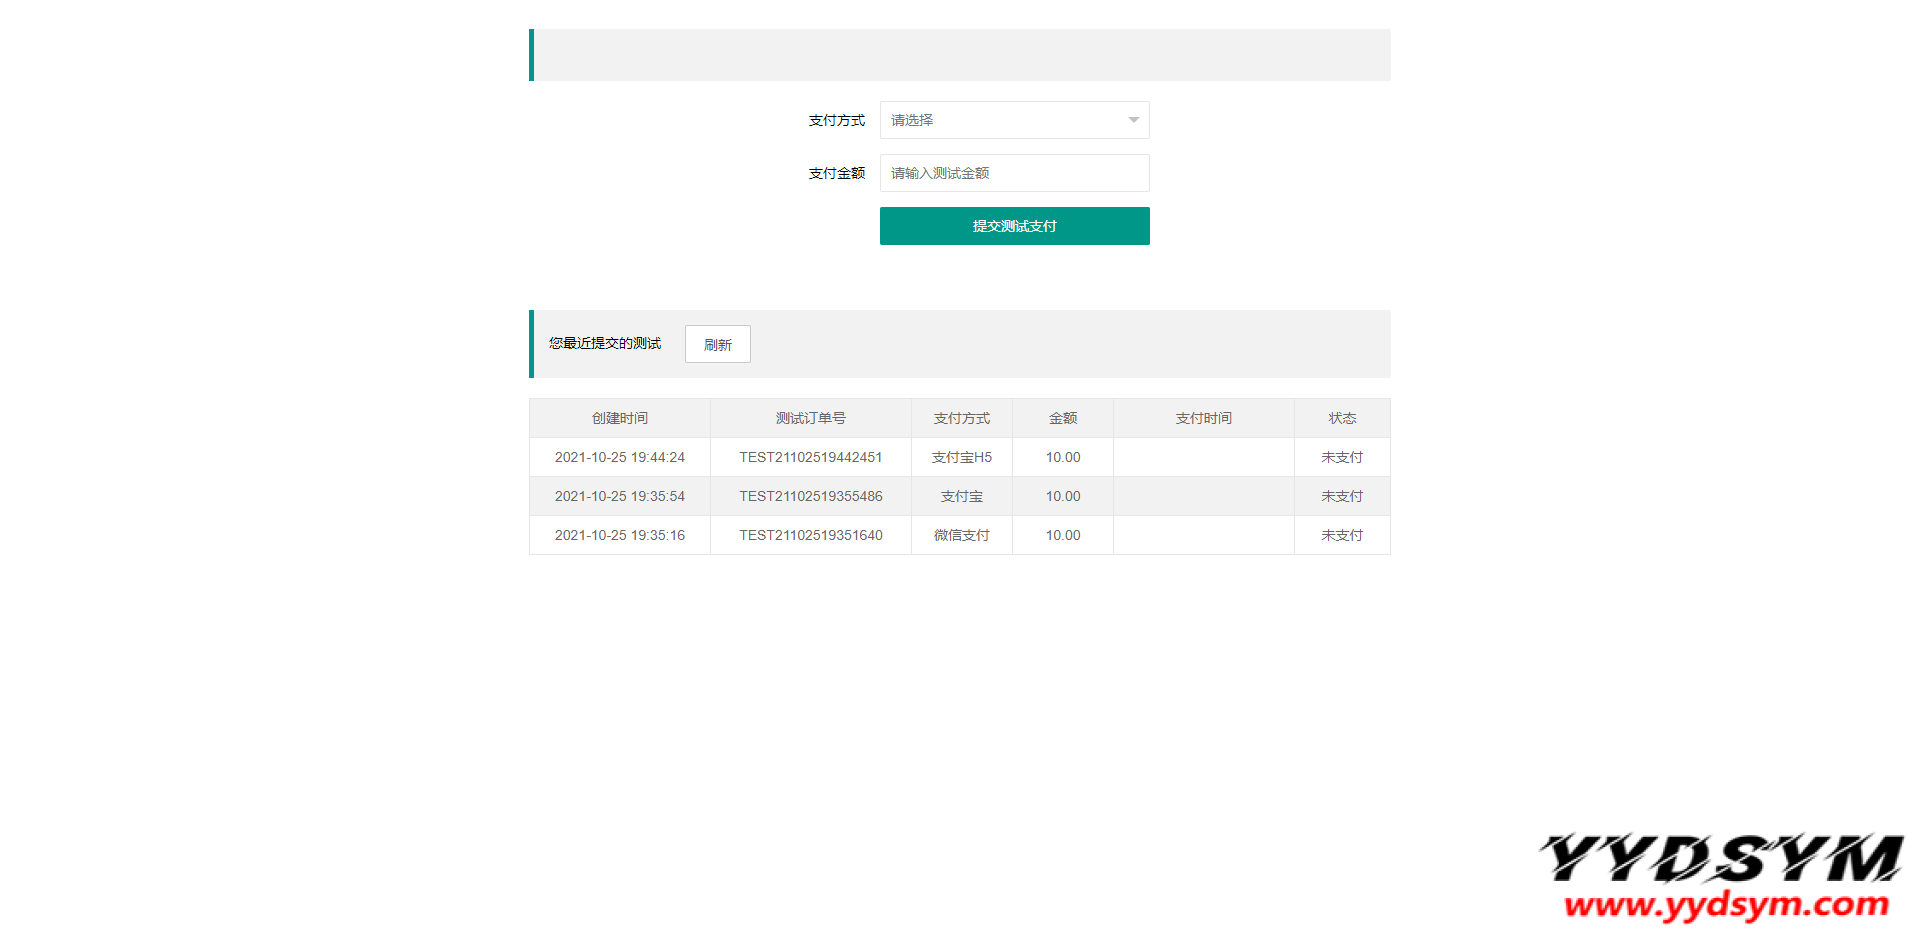The width and height of the screenshot is (1920, 935).
Task: Select order number TEST21102519442451
Action: coord(810,457)
